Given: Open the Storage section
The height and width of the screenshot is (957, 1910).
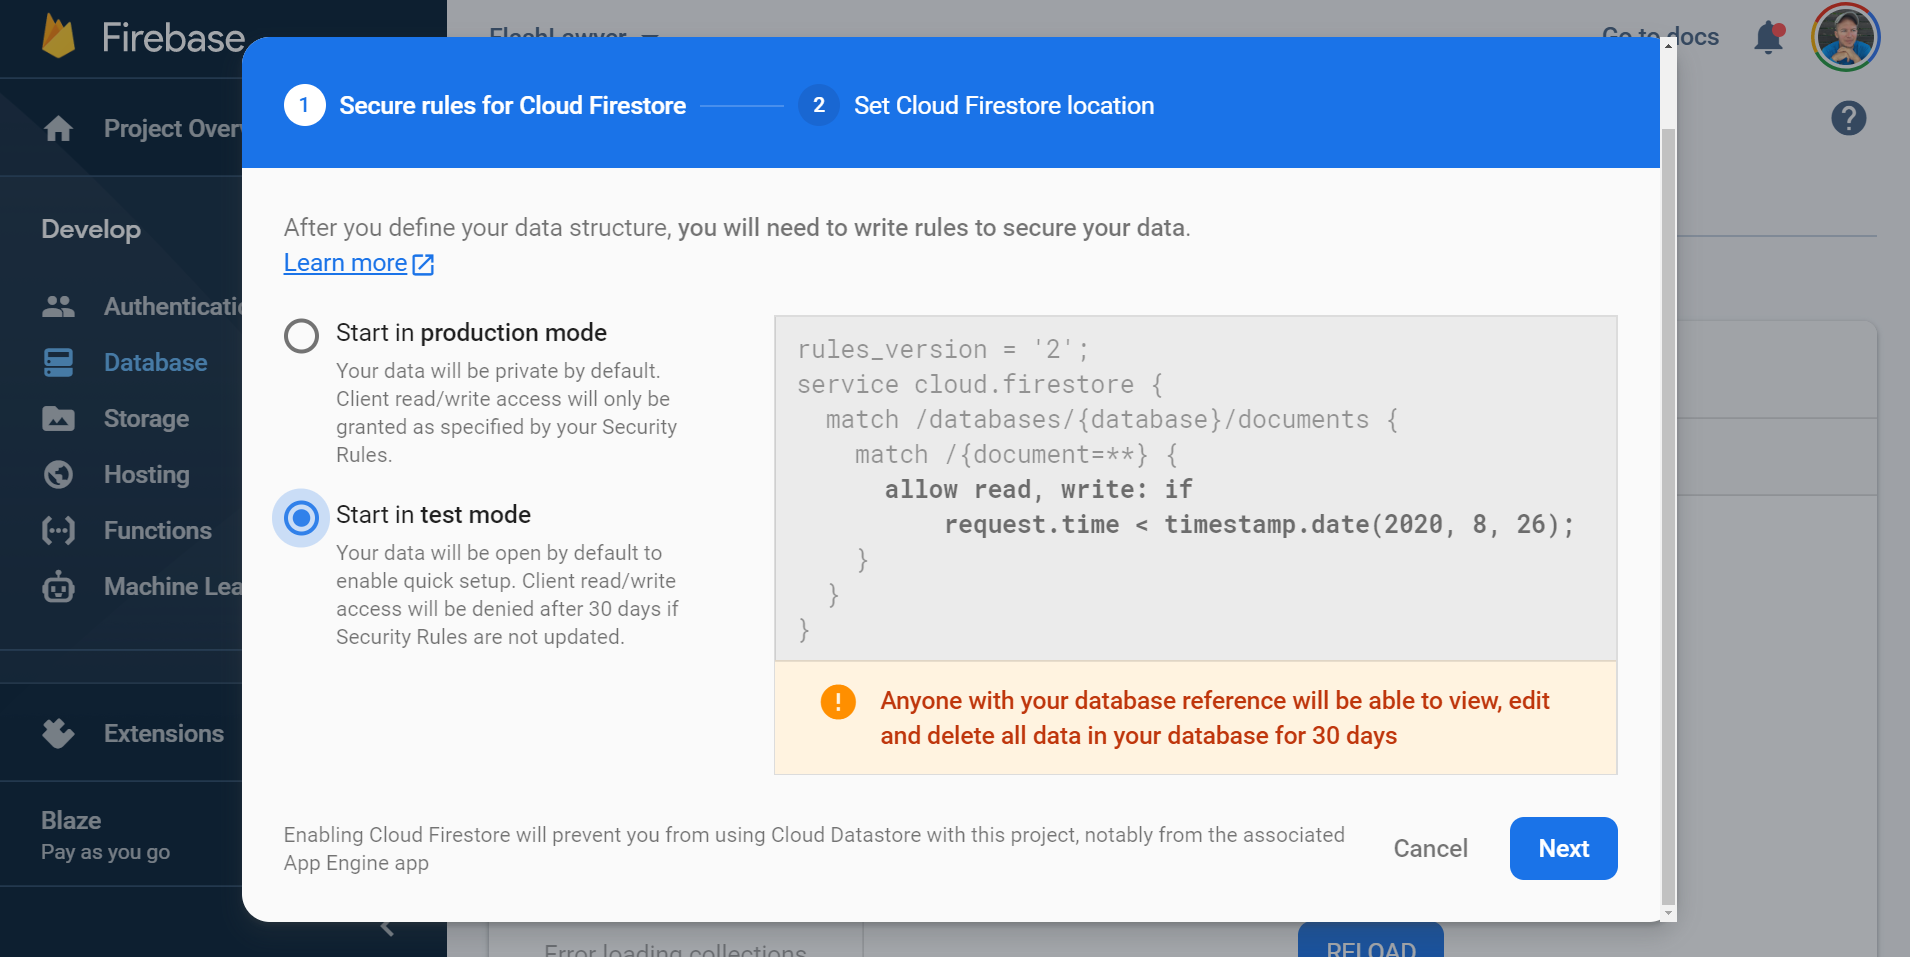Looking at the screenshot, I should point(147,418).
